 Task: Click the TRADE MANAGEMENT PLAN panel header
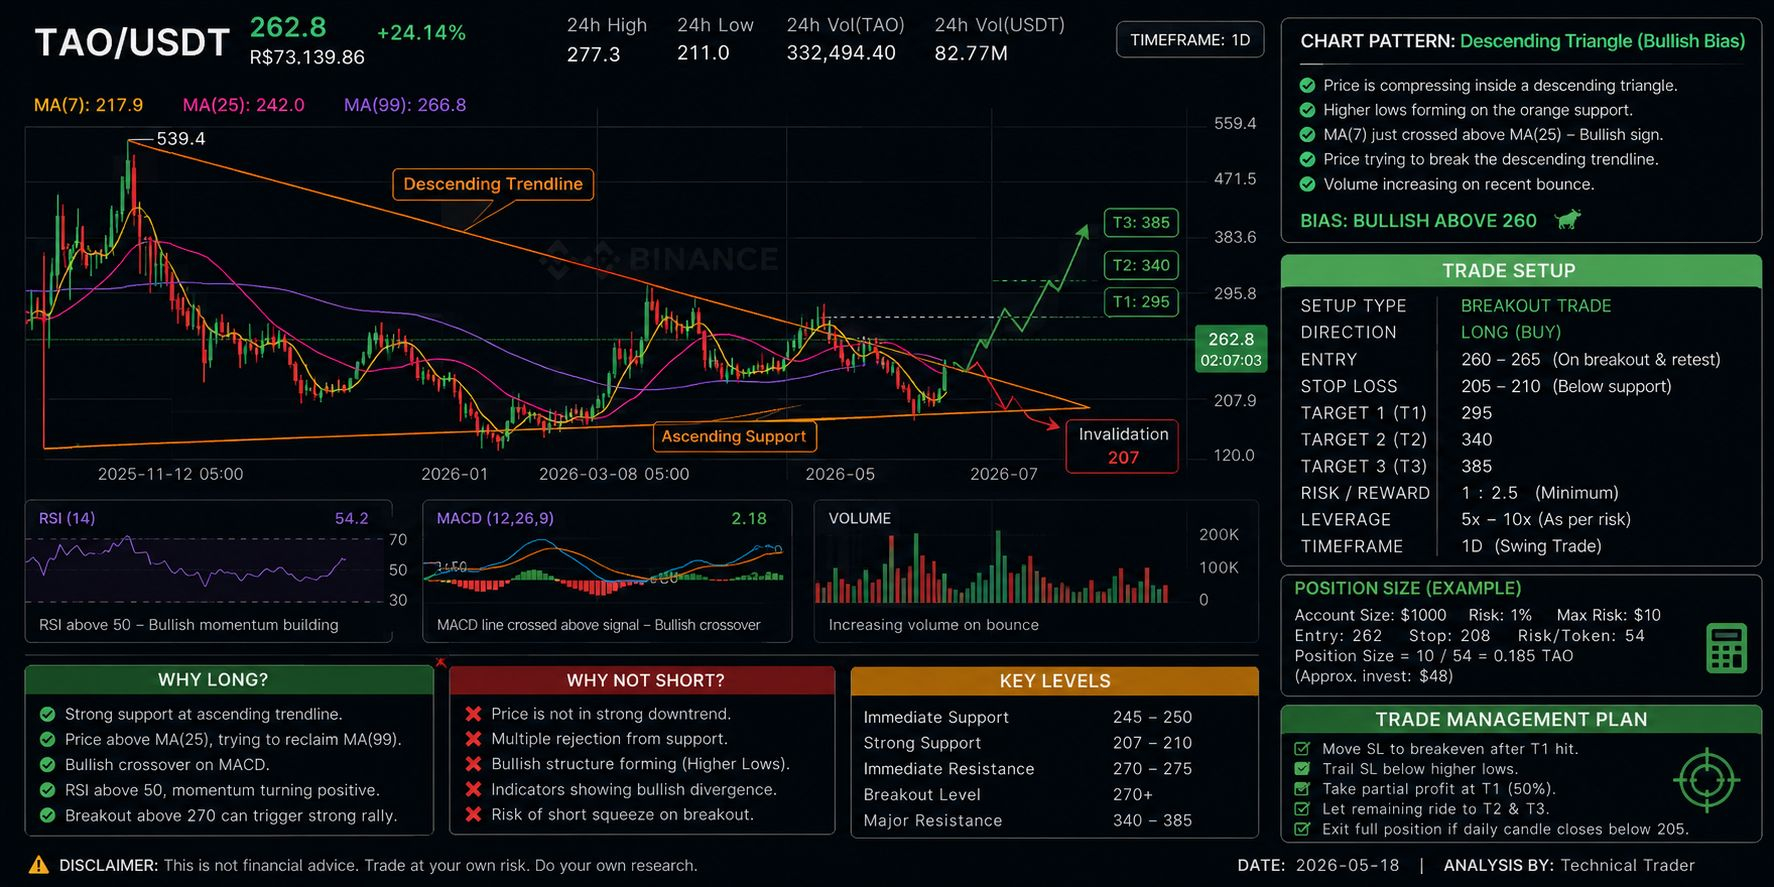(x=1521, y=719)
